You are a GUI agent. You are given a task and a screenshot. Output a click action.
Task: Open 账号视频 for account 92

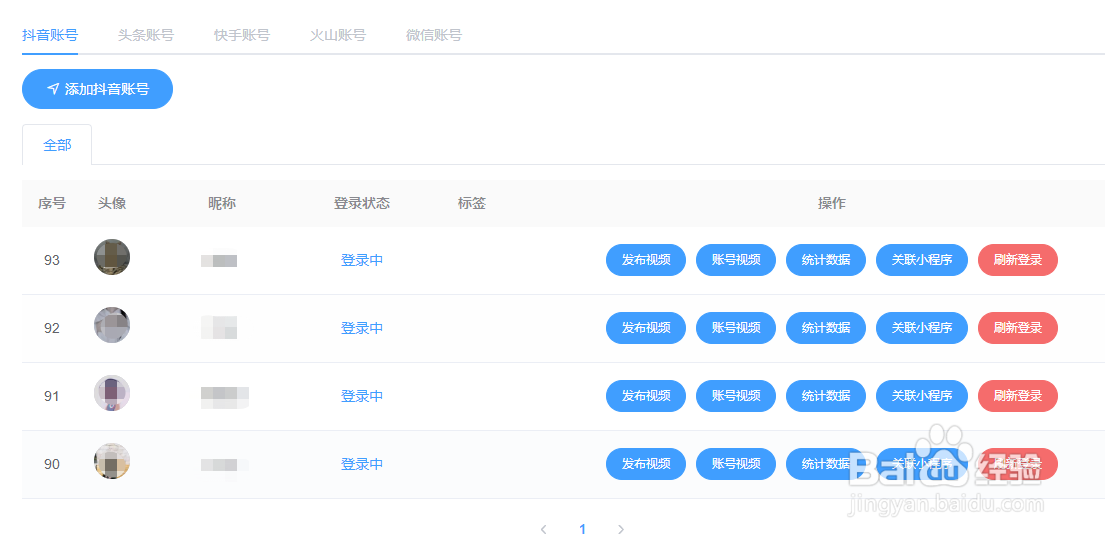coord(736,328)
